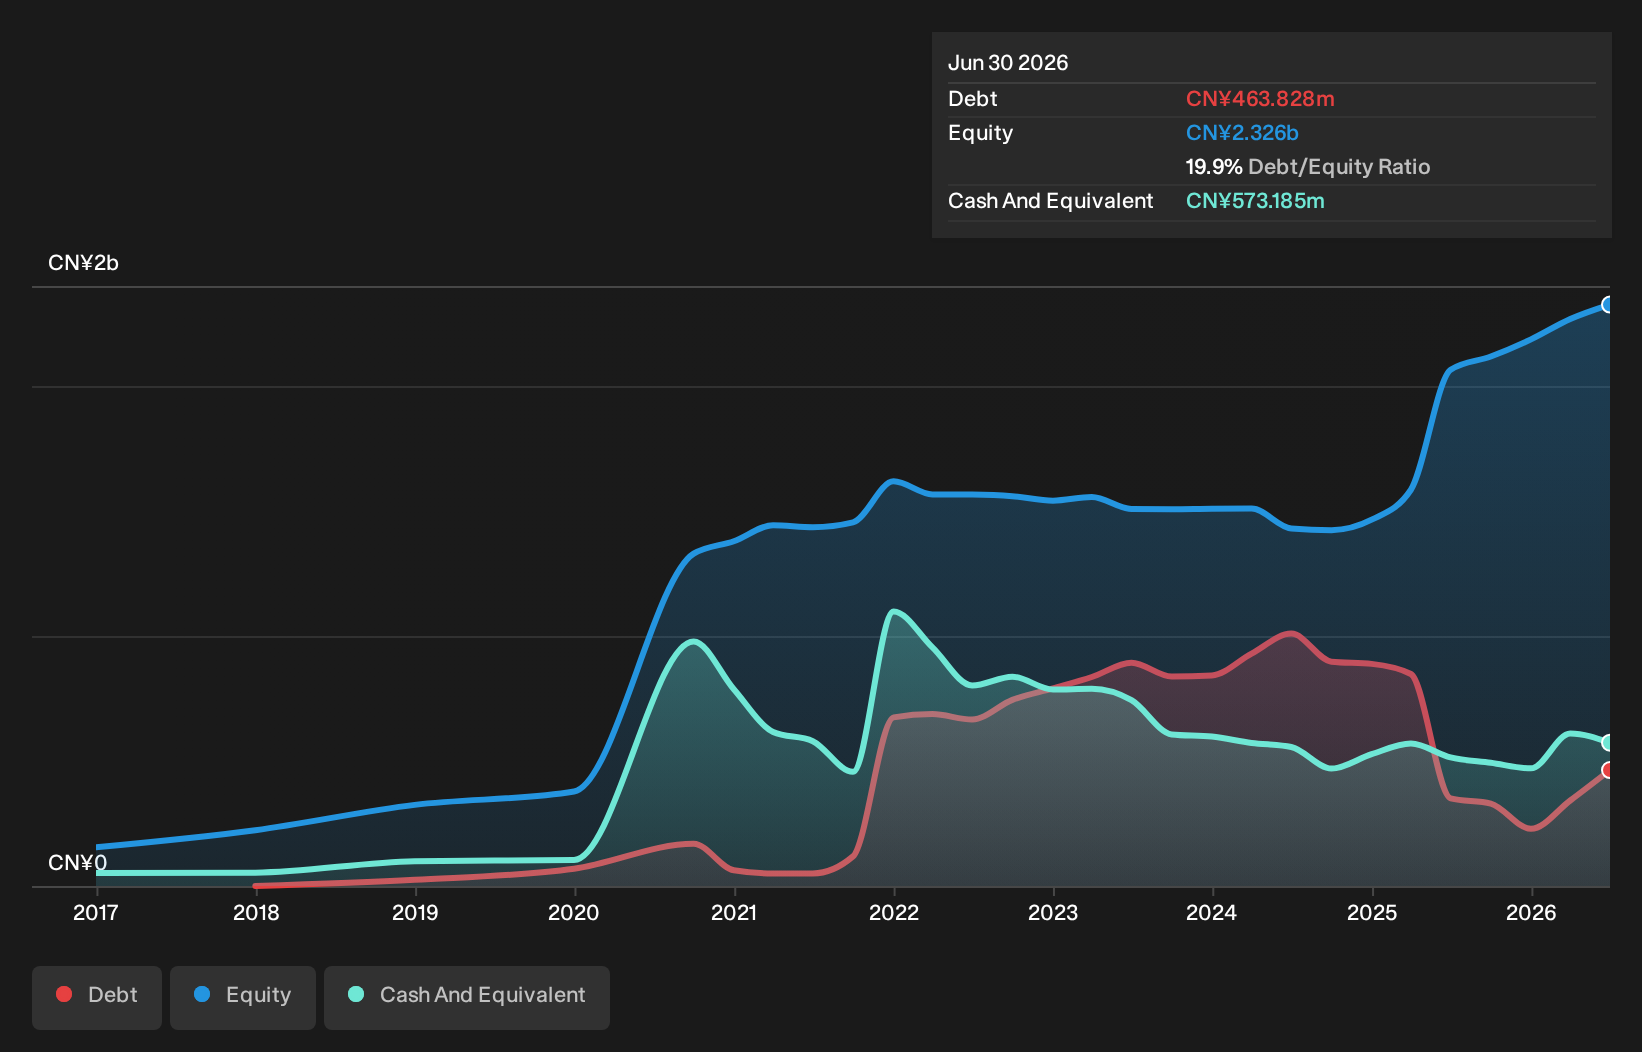Click the 2019 x-axis label

[x=415, y=912]
